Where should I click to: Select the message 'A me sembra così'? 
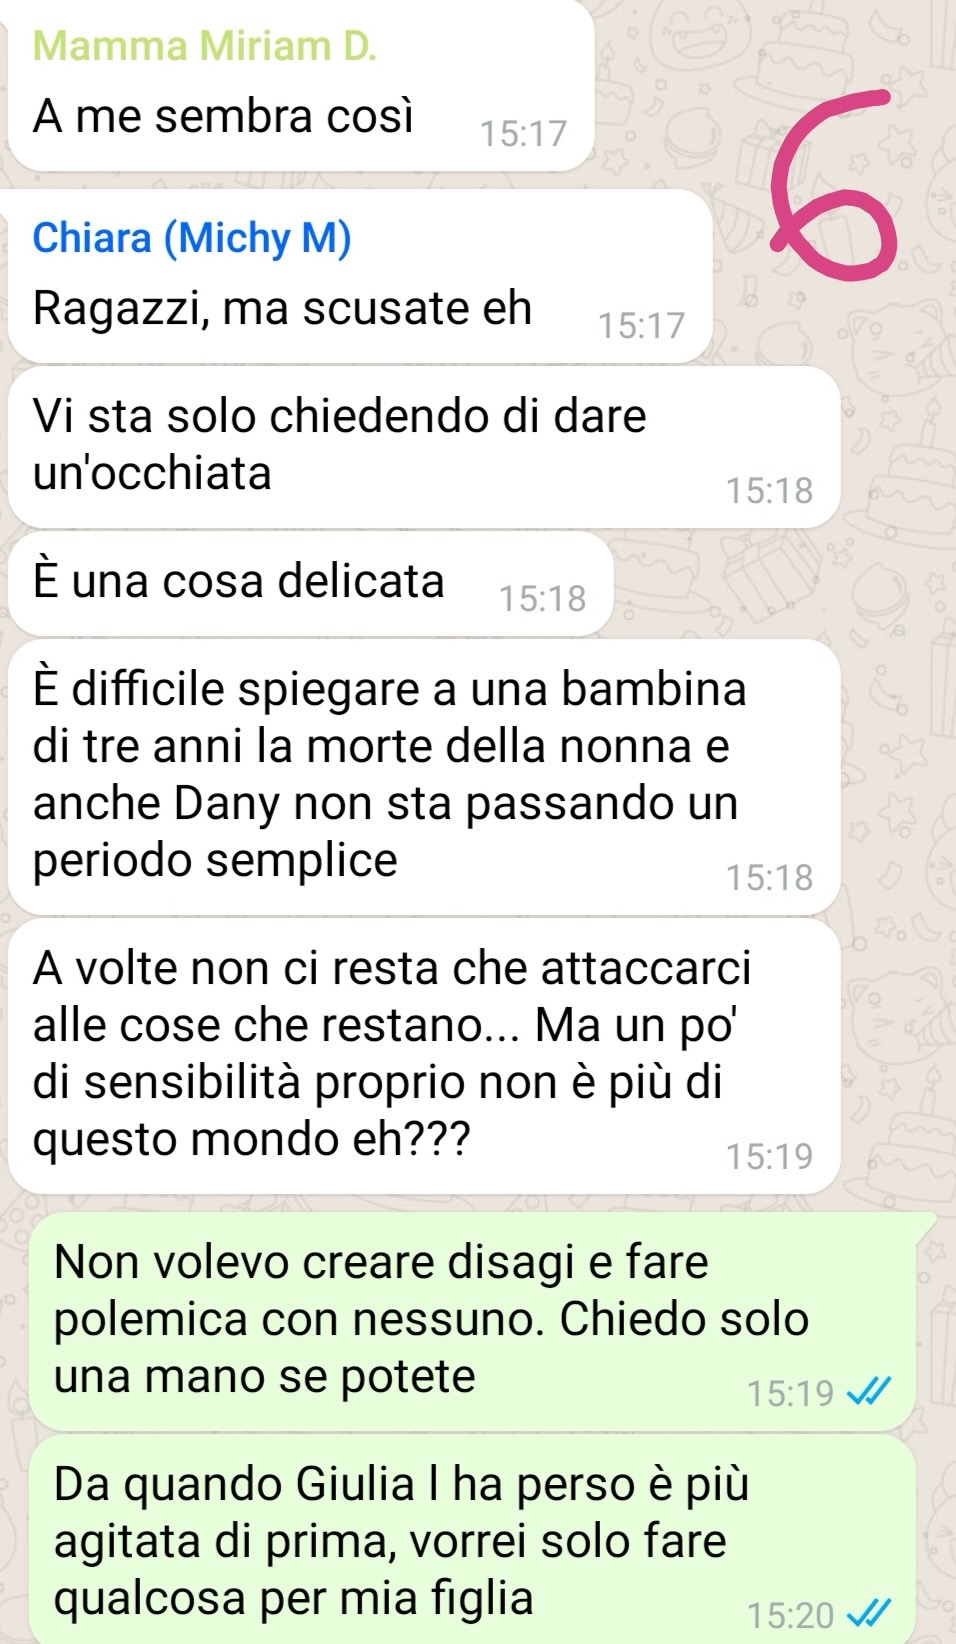click(300, 86)
